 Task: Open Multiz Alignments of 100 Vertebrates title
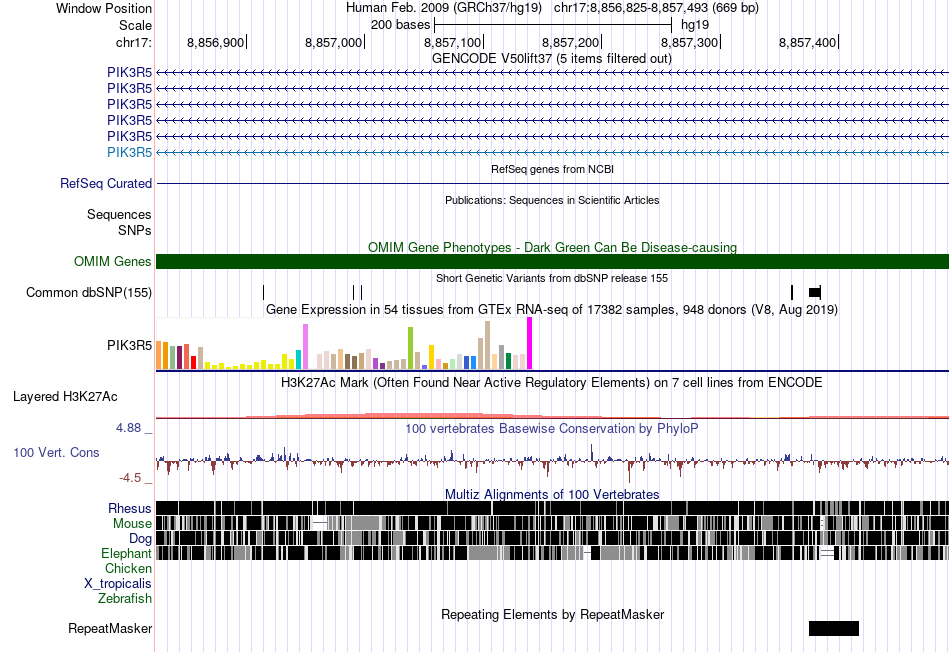pyautogui.click(x=552, y=494)
